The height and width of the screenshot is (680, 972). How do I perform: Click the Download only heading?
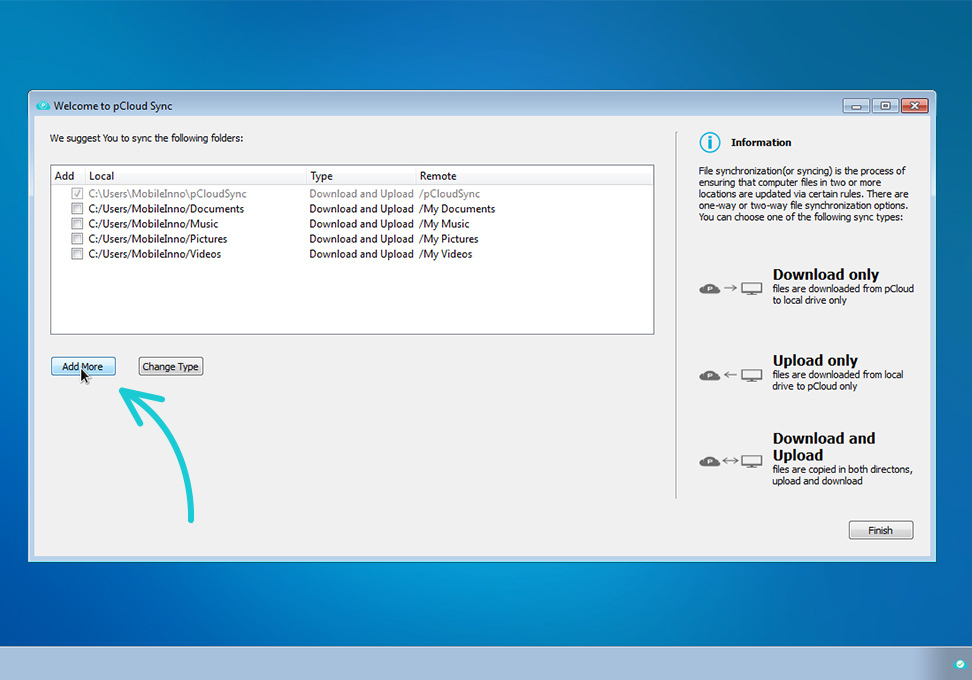click(x=826, y=274)
